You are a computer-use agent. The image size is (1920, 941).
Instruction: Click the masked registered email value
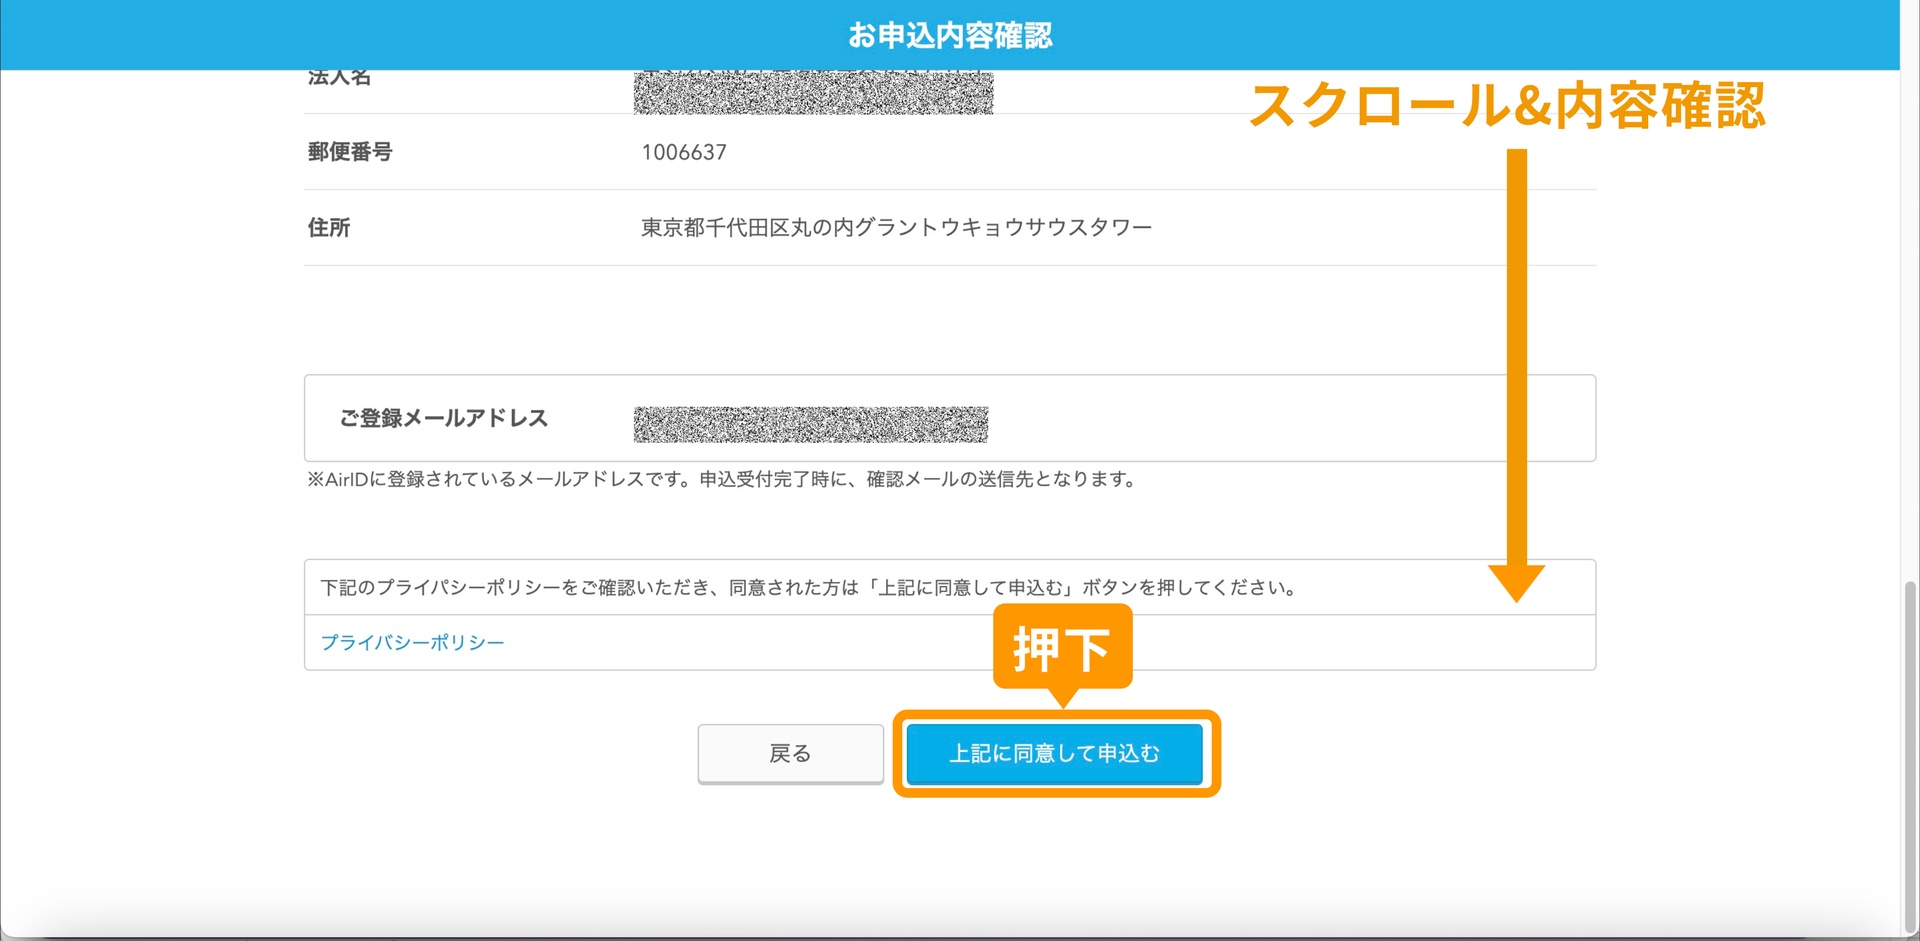click(x=810, y=424)
